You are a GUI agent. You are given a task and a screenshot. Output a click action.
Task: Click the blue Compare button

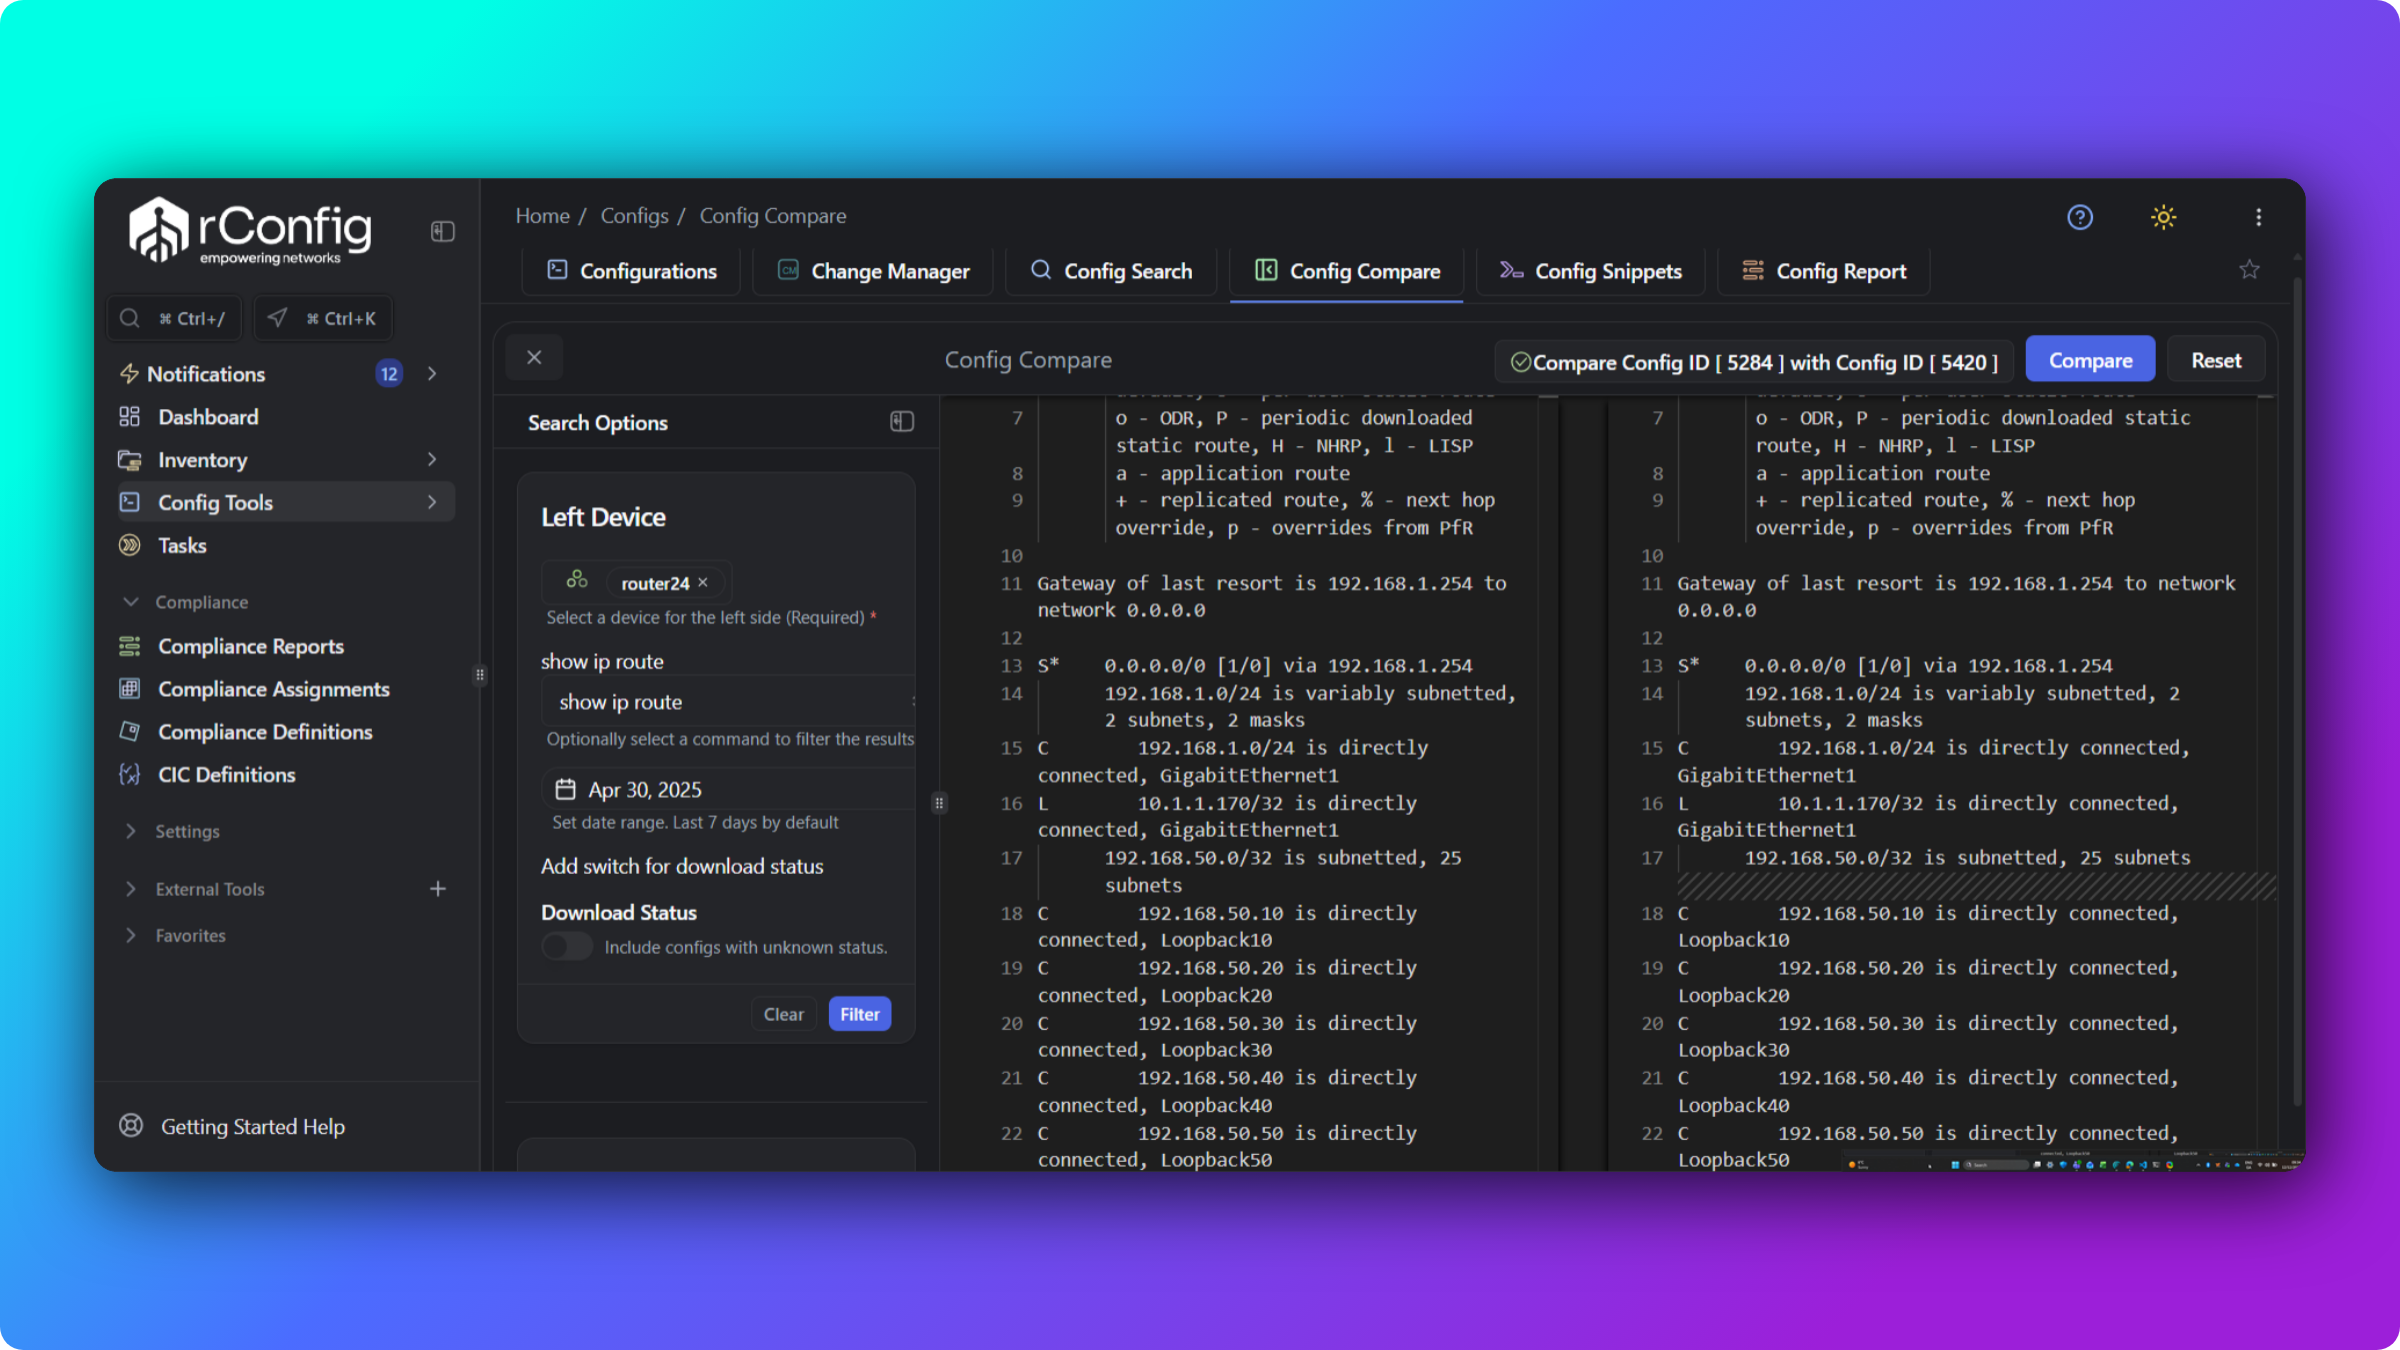2090,360
